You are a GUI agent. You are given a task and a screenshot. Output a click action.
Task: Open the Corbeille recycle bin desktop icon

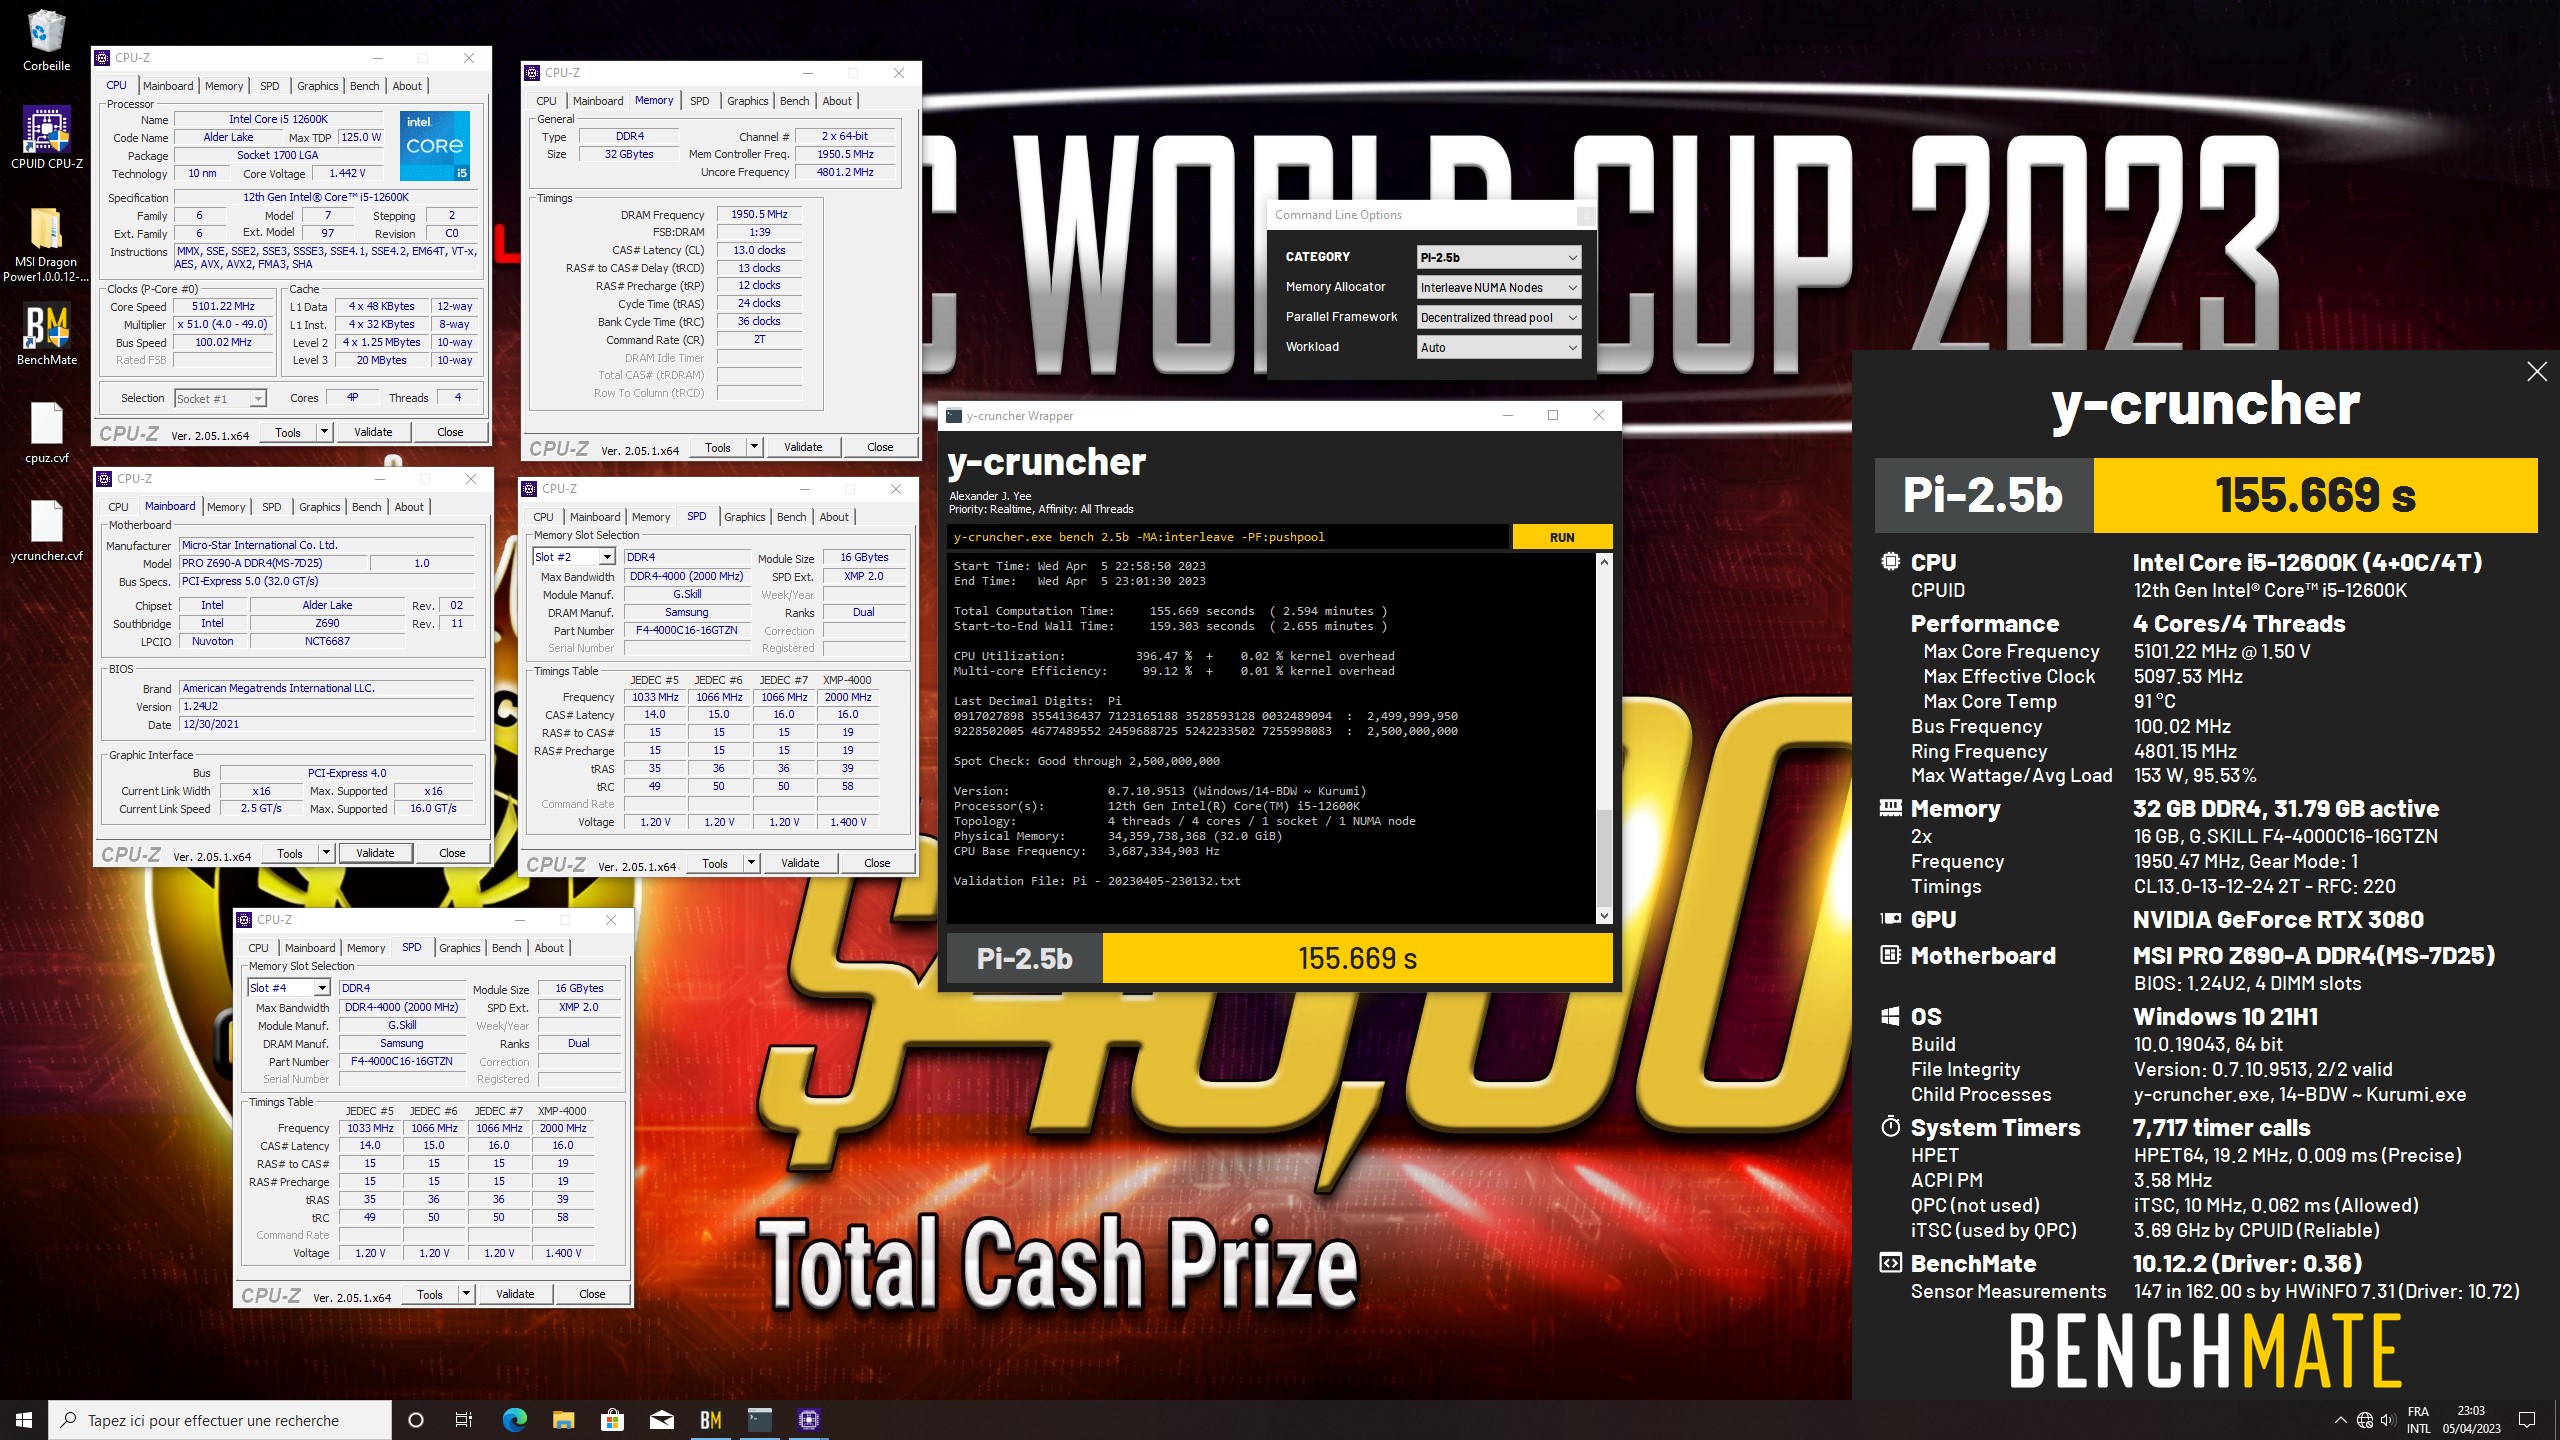coord(46,40)
